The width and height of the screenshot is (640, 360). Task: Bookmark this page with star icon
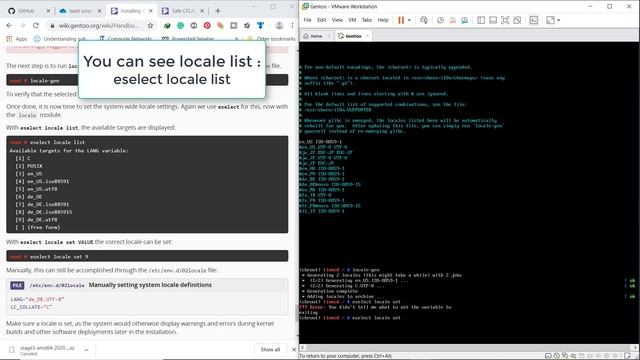point(150,25)
